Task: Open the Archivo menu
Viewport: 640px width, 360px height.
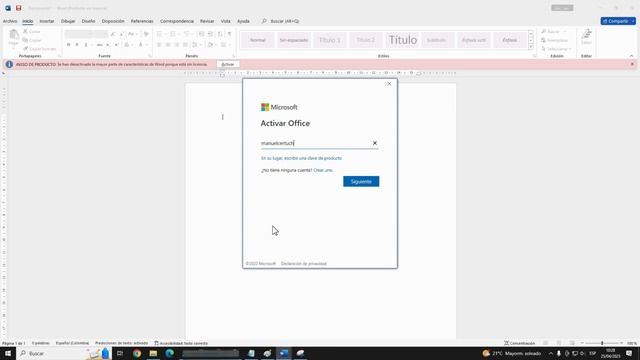Action: point(10,21)
